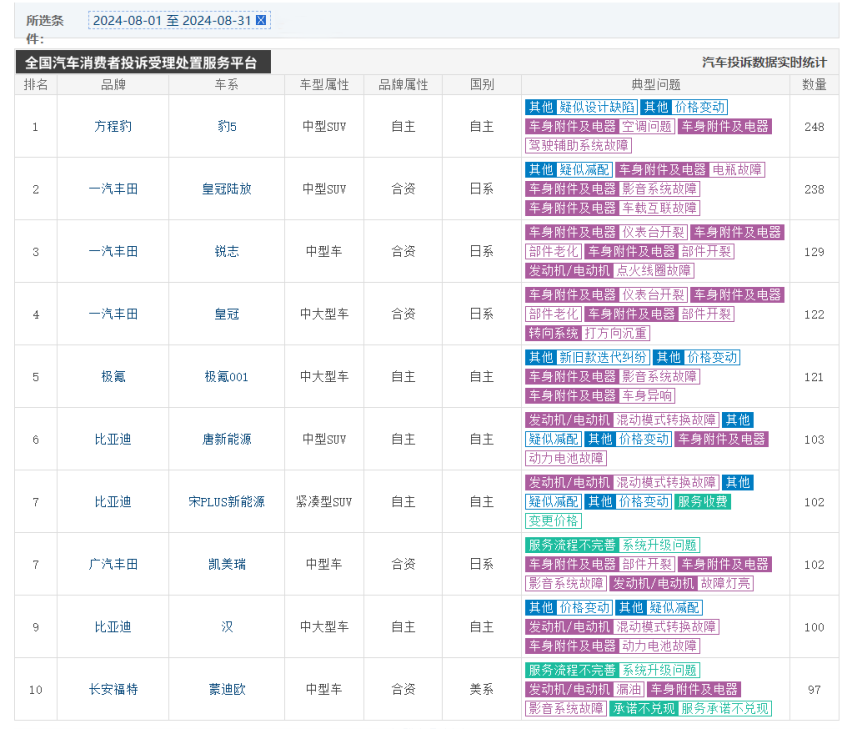
Task: Open the 锐志 series link
Action: (x=227, y=252)
